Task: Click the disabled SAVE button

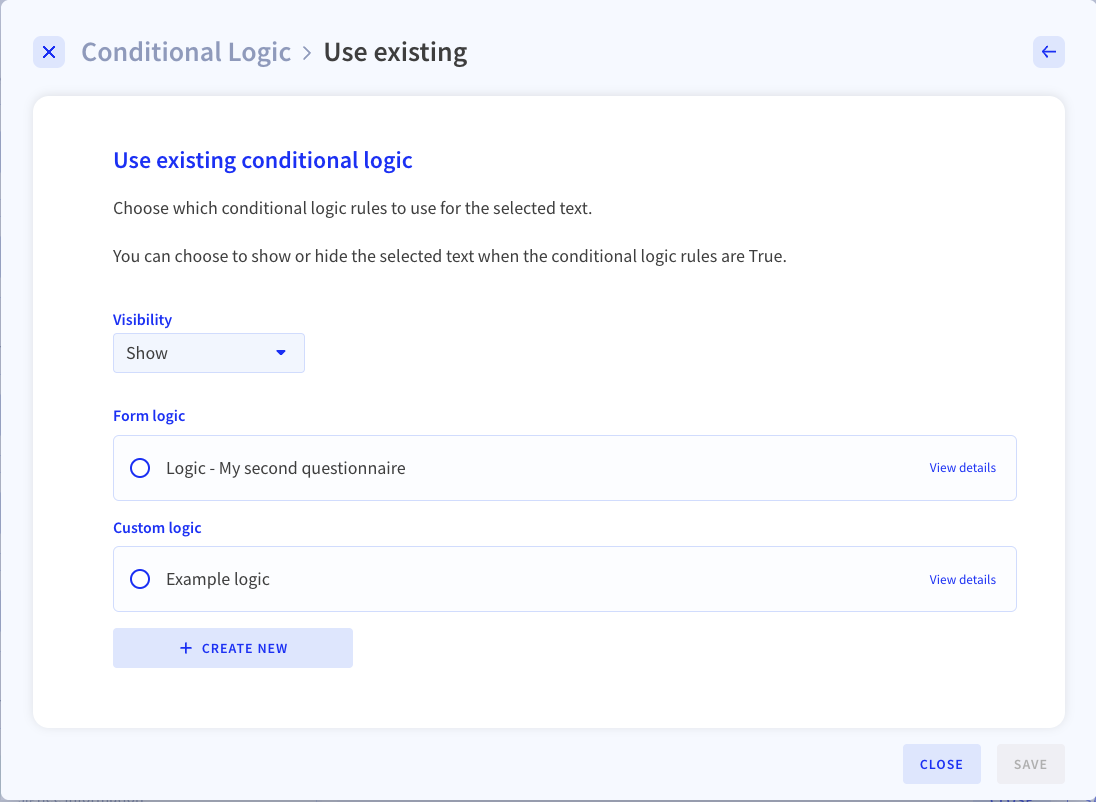Action: [1030, 764]
